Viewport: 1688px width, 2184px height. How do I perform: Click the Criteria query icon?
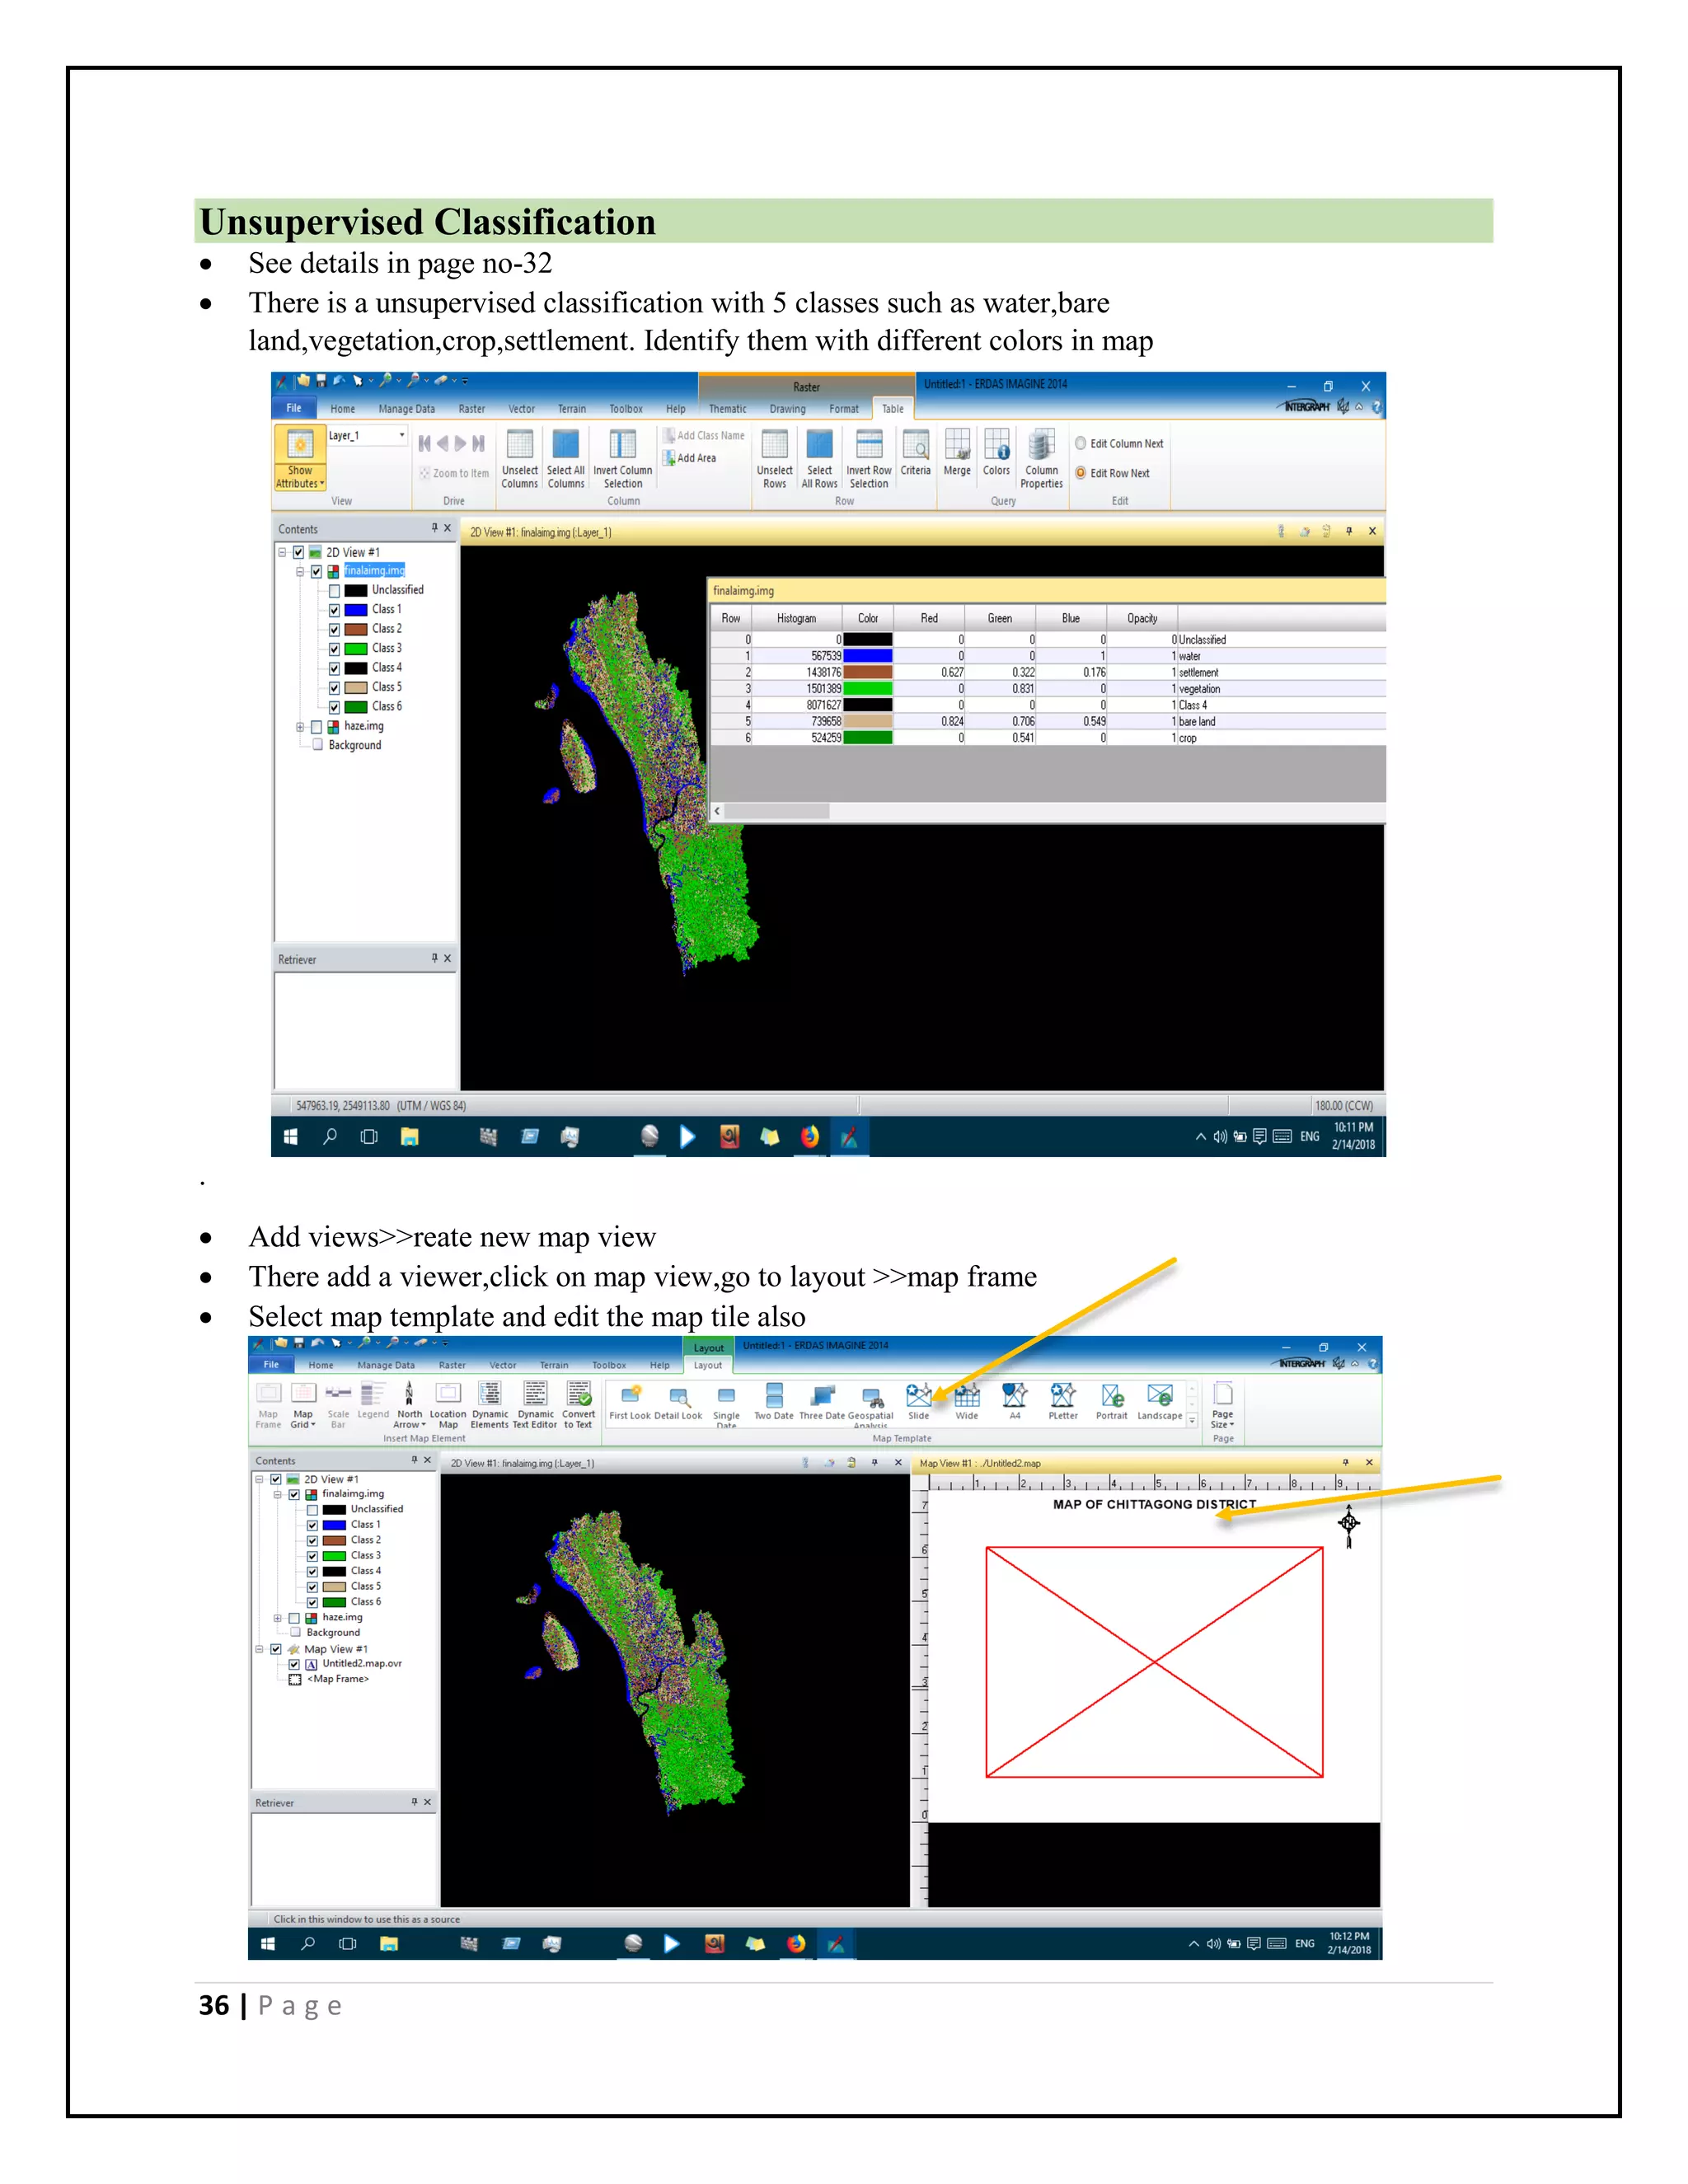(x=915, y=446)
